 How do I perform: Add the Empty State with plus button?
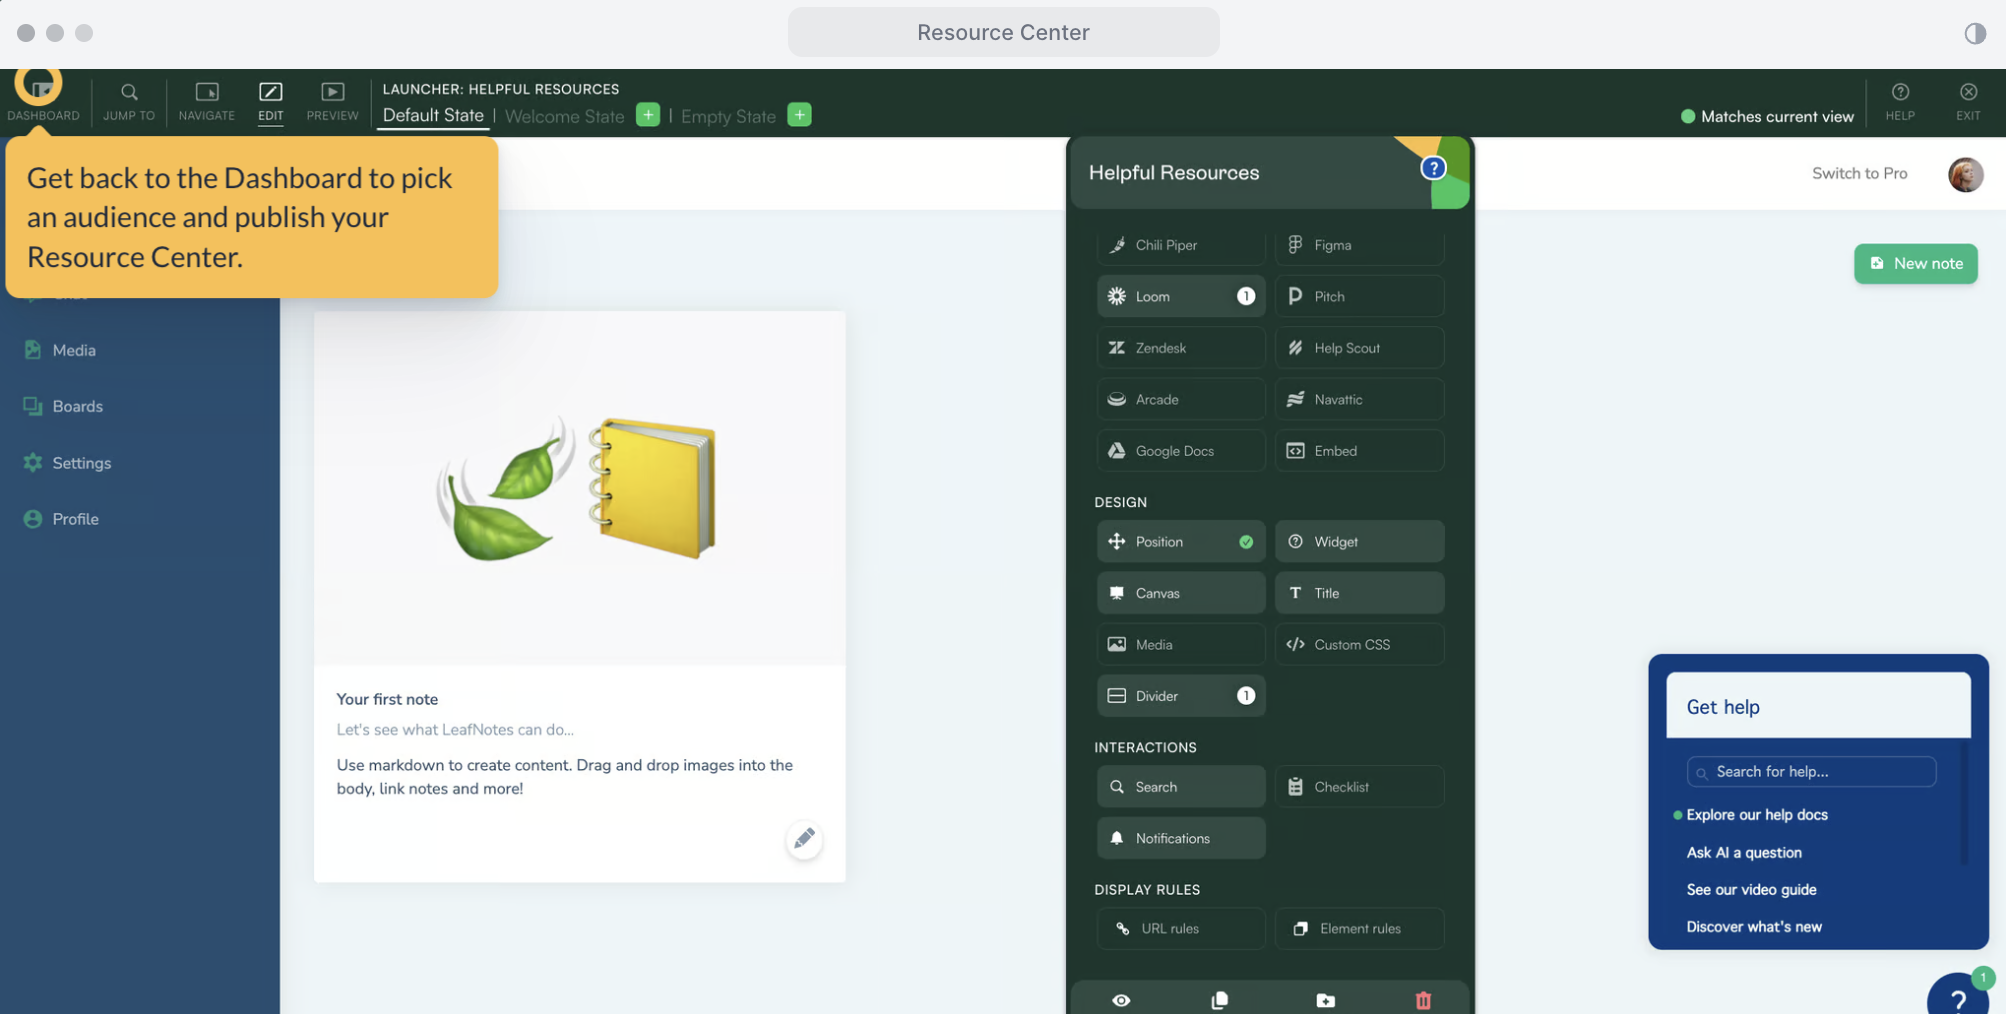(x=799, y=115)
